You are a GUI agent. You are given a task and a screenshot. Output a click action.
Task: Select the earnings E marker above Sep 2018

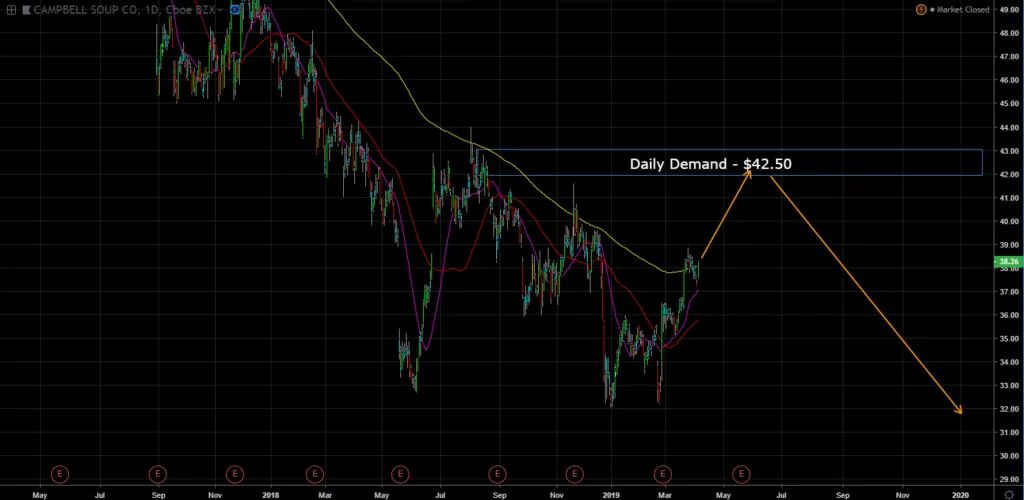tap(496, 472)
